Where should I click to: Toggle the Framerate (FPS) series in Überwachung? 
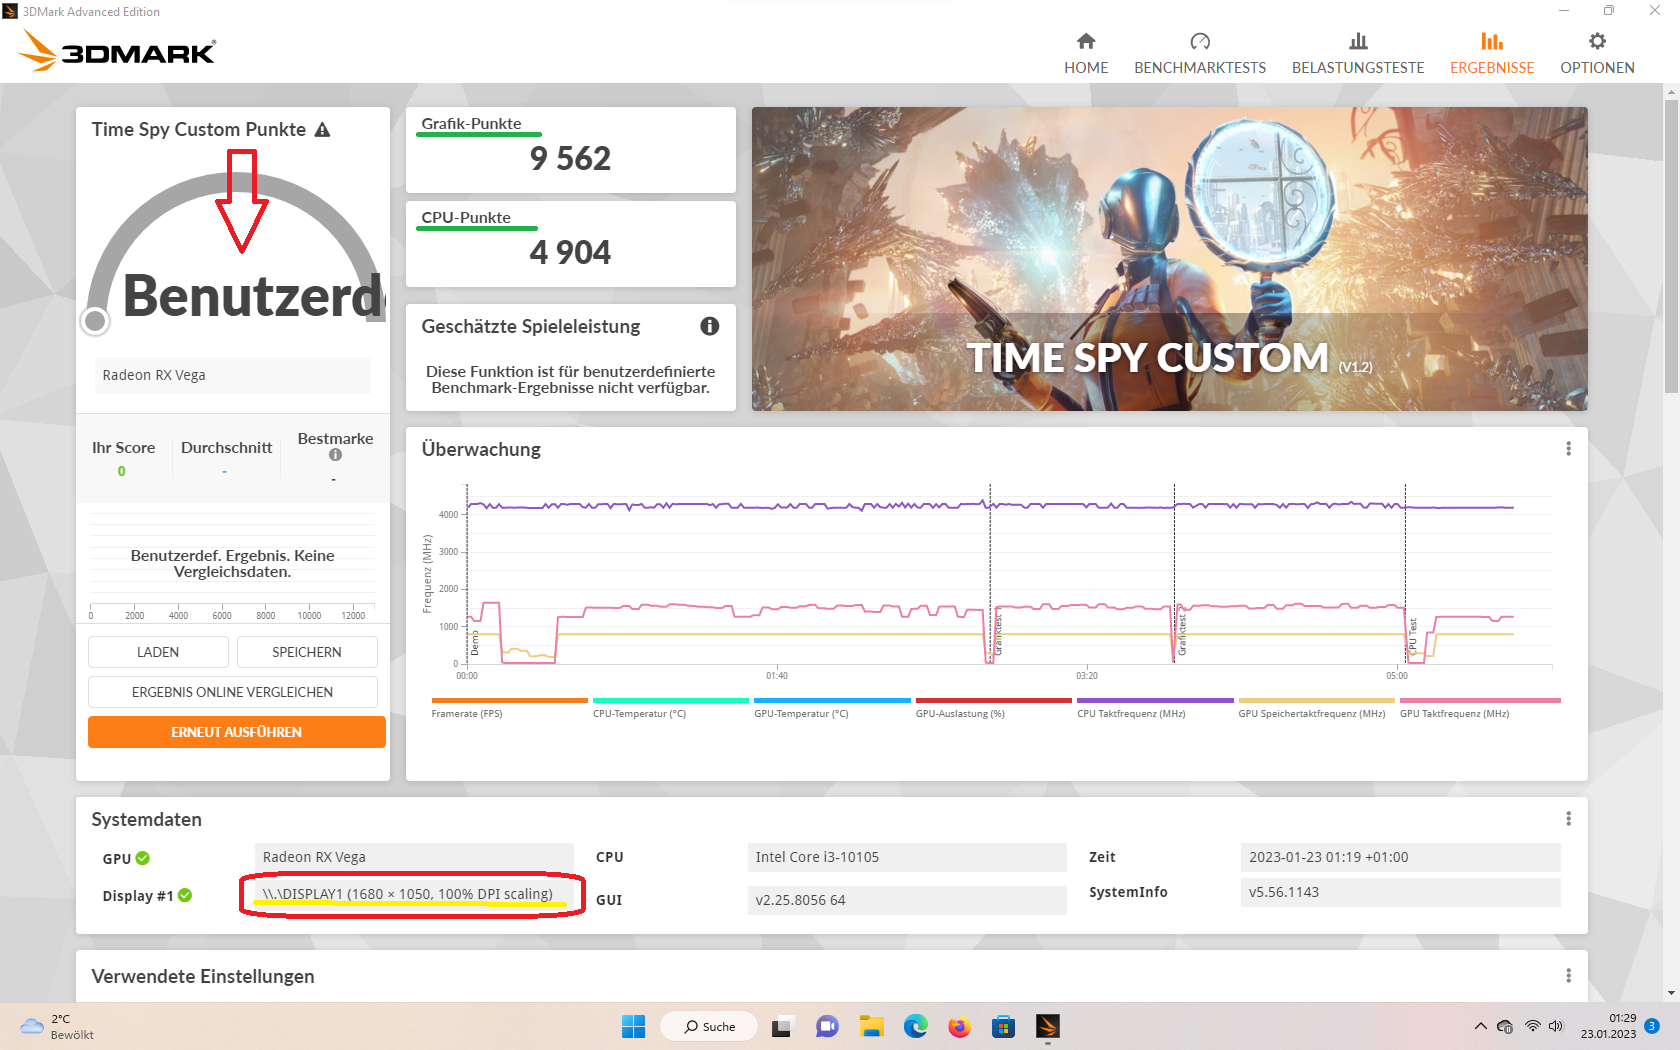click(x=508, y=701)
